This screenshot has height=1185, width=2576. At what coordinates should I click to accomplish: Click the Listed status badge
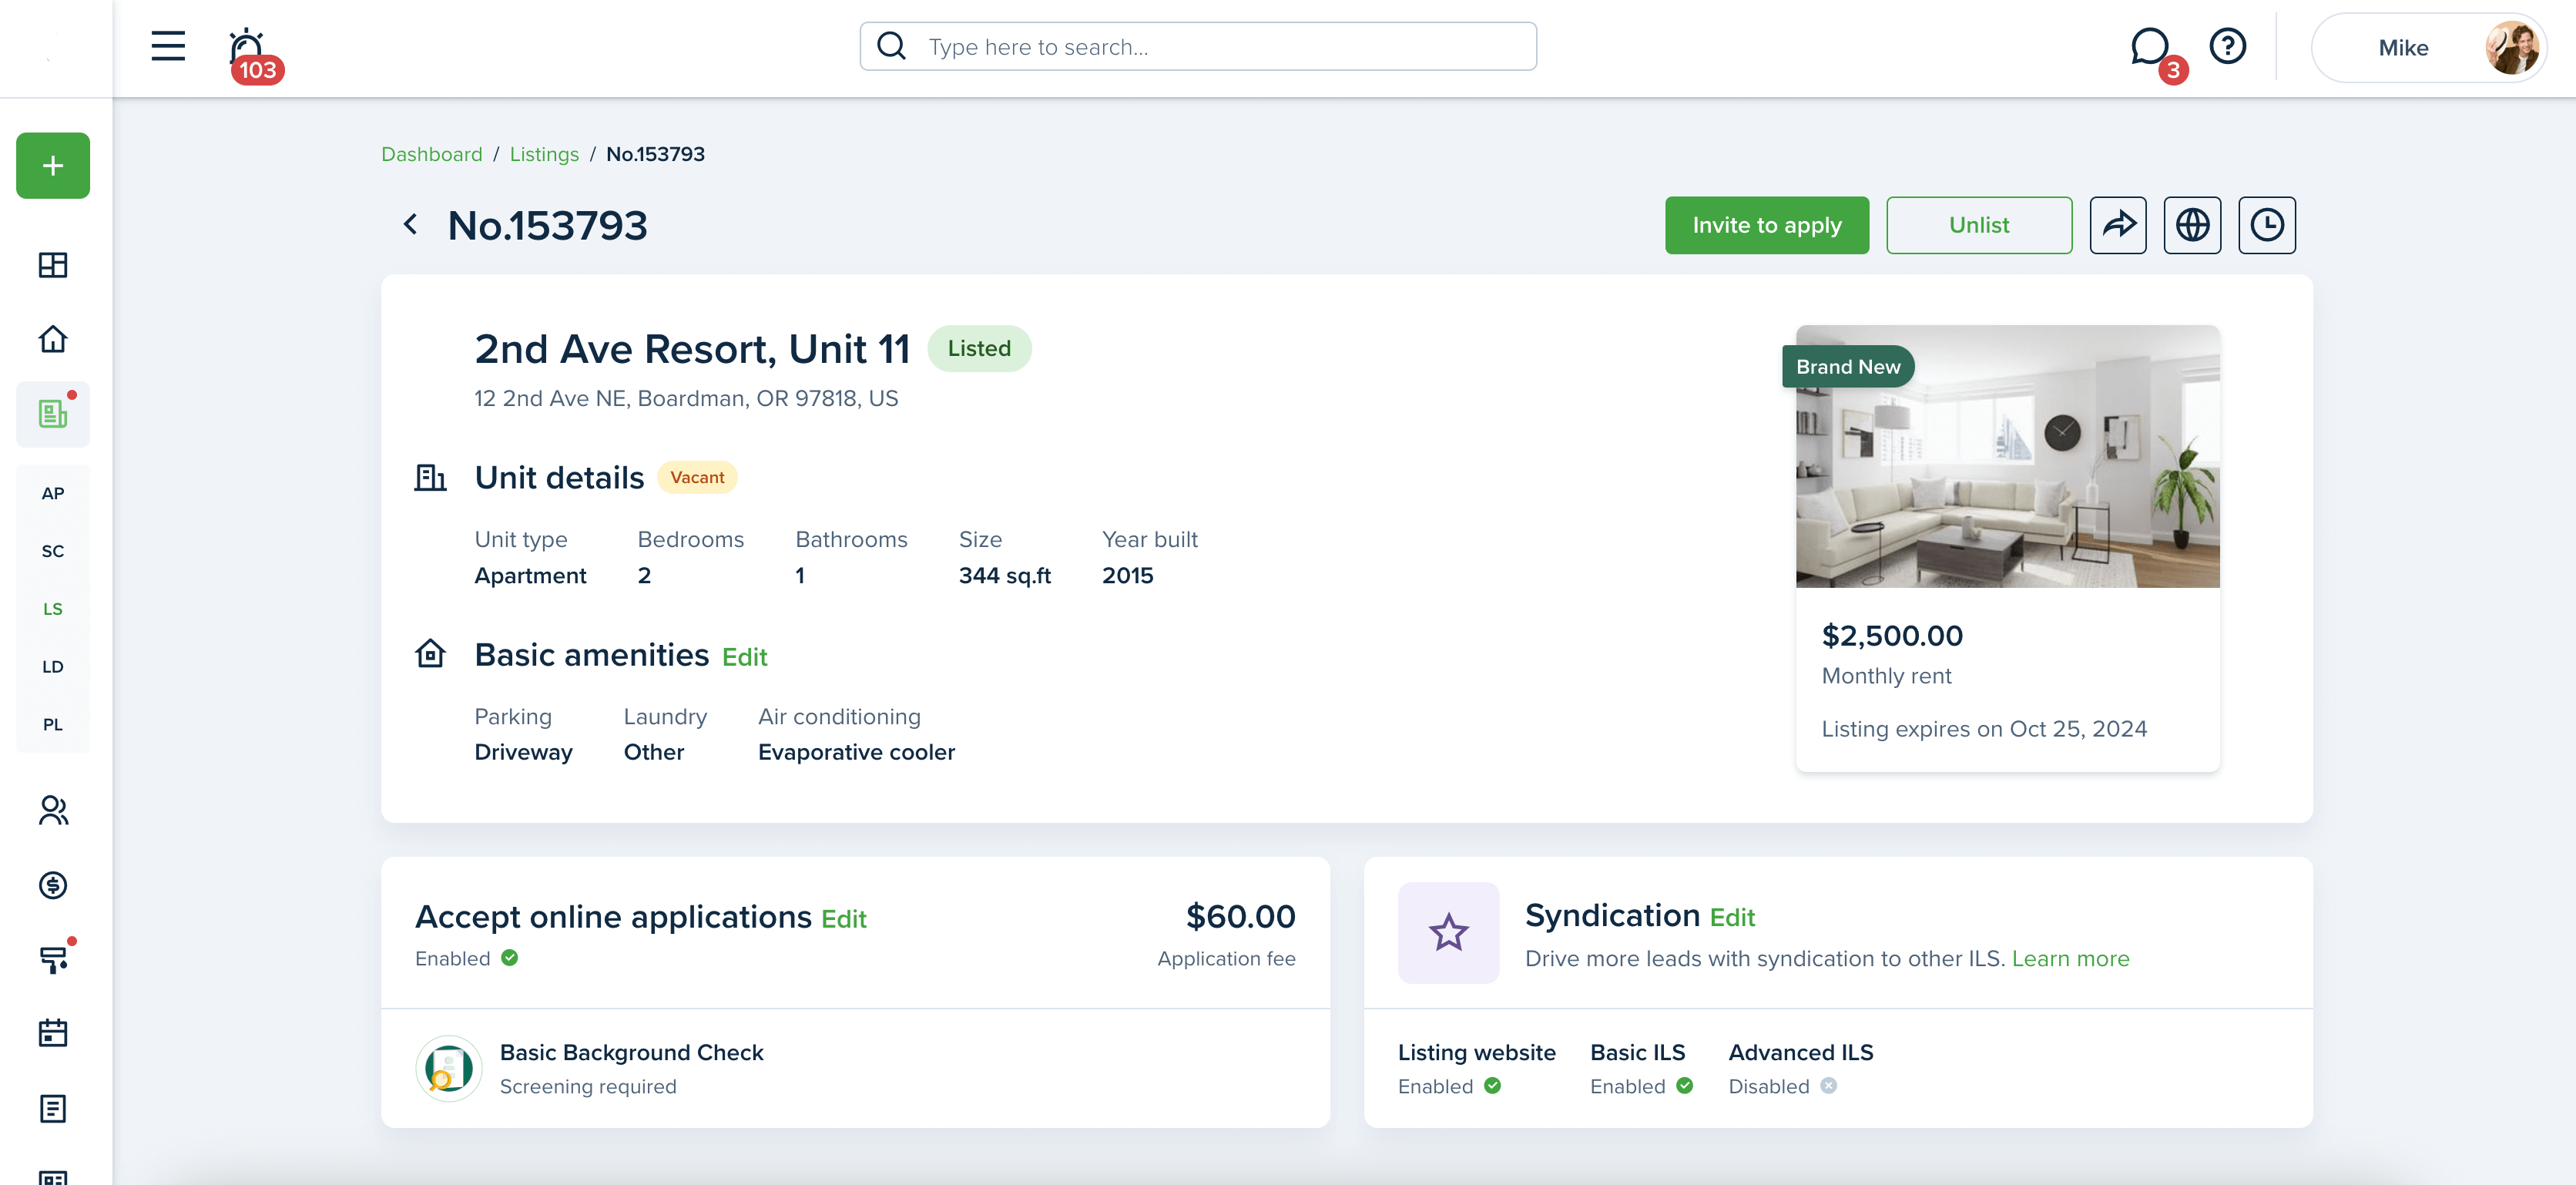[978, 348]
